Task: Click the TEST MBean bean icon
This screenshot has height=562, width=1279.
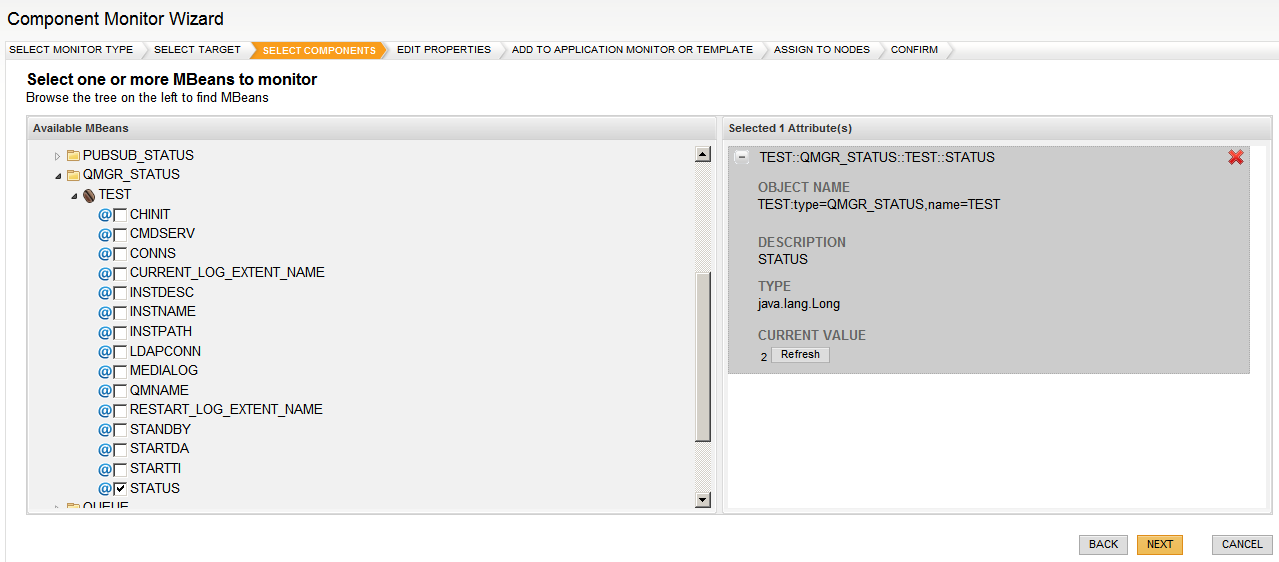Action: pos(89,195)
